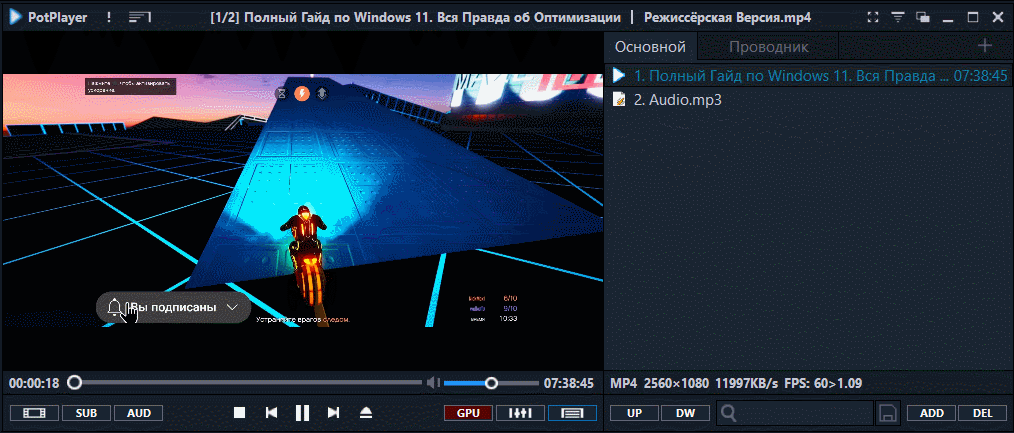
Task: Add a new playlist tab with plus
Action: pos(984,45)
